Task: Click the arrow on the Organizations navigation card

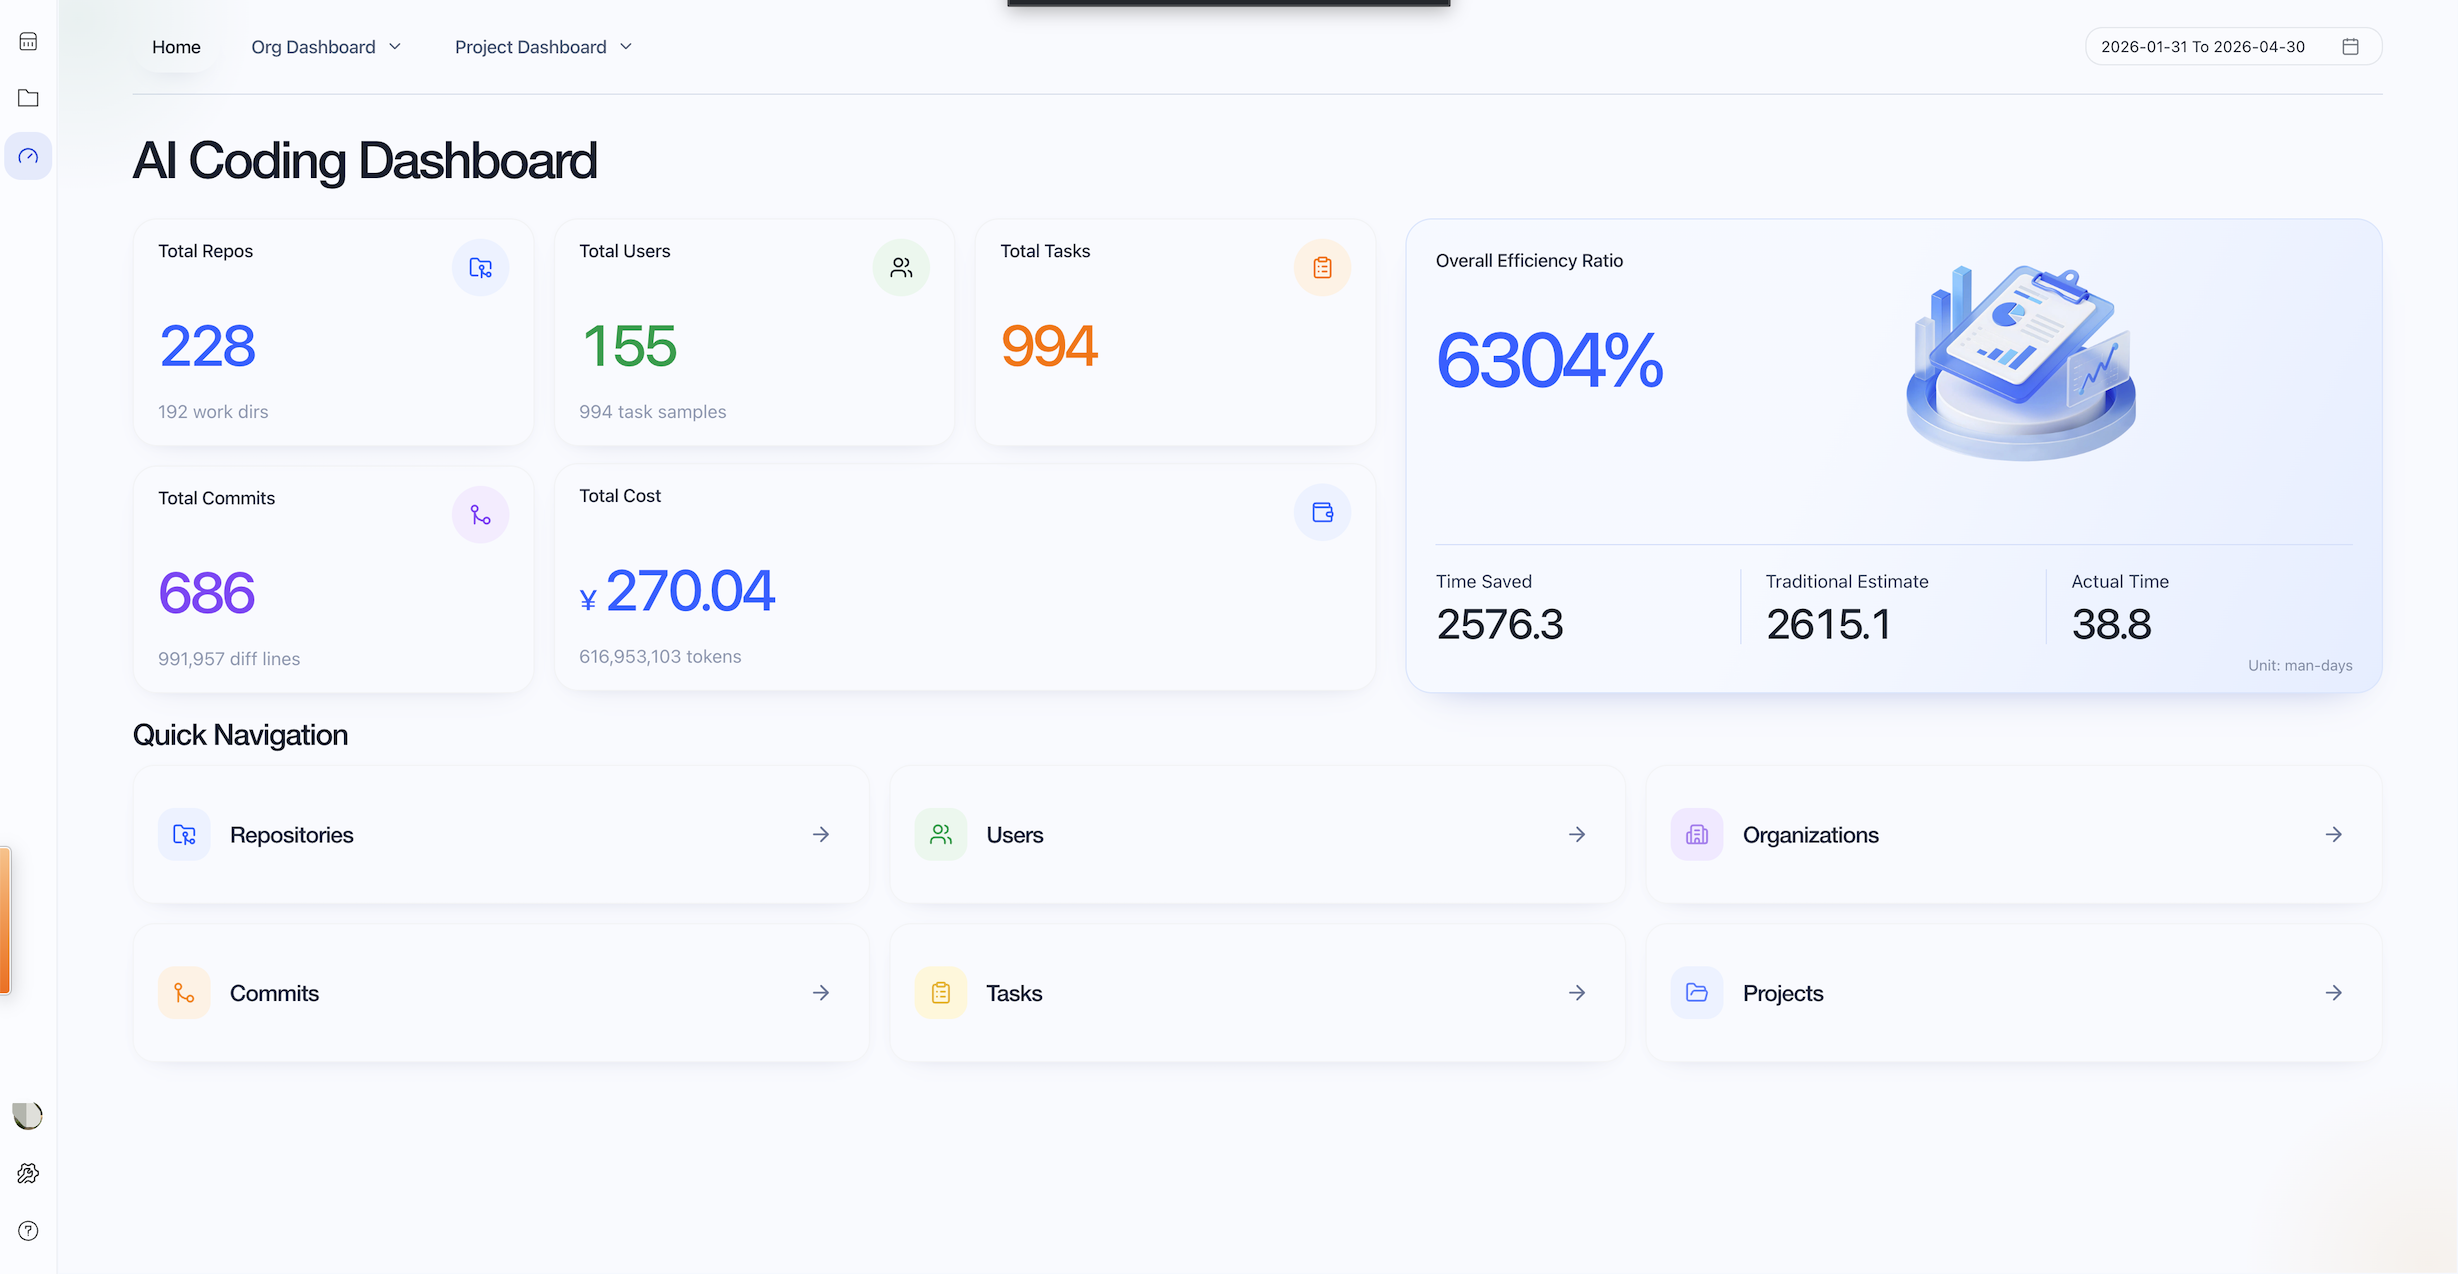Action: (2334, 835)
